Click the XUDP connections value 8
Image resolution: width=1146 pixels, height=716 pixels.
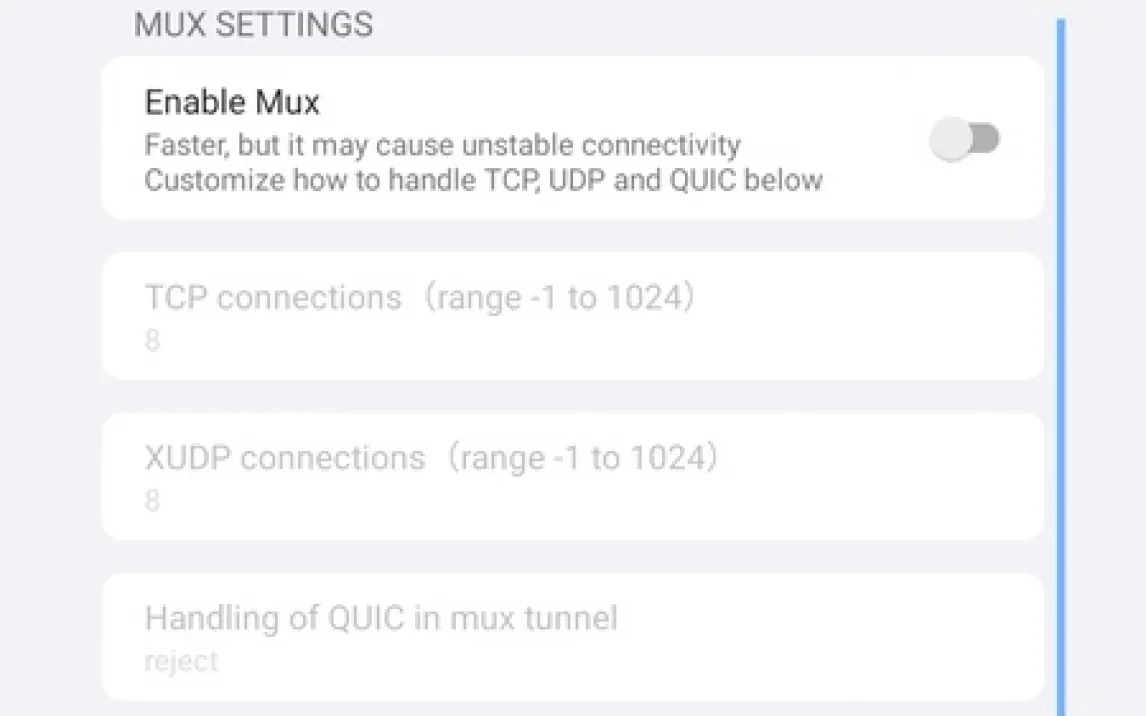[x=152, y=500]
